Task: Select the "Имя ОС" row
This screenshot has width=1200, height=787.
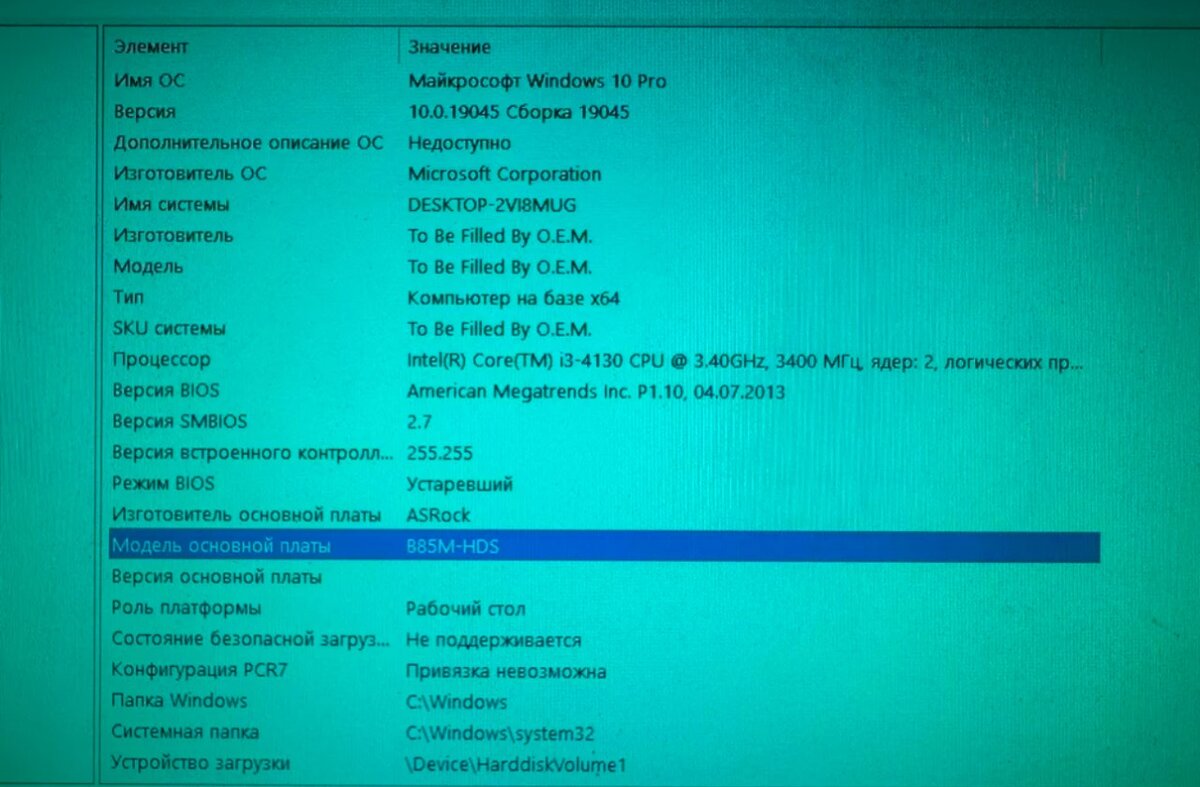Action: click(149, 80)
